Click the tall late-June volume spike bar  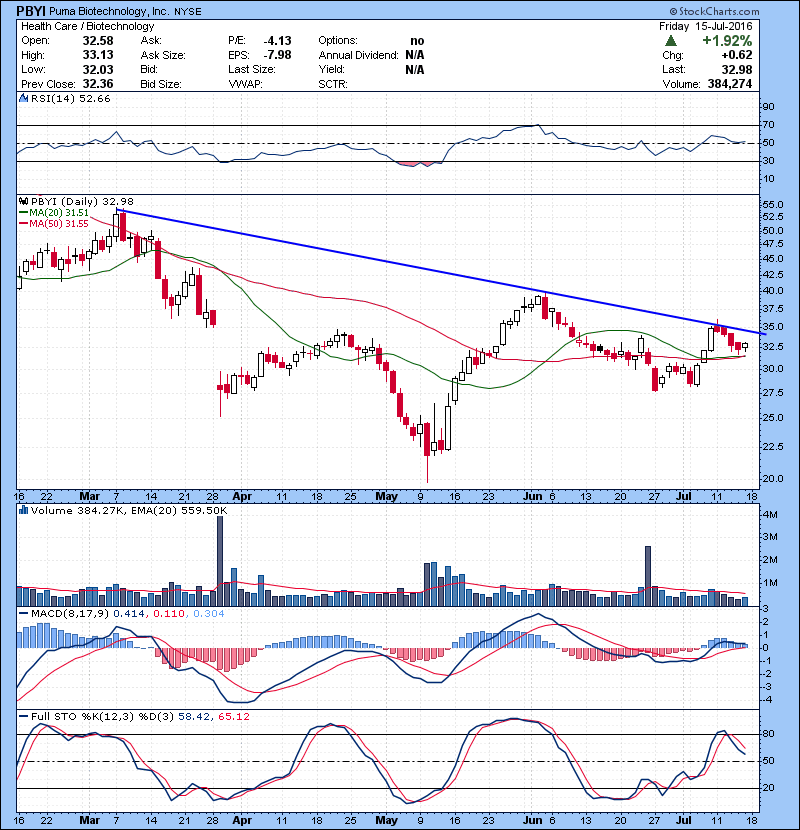648,576
